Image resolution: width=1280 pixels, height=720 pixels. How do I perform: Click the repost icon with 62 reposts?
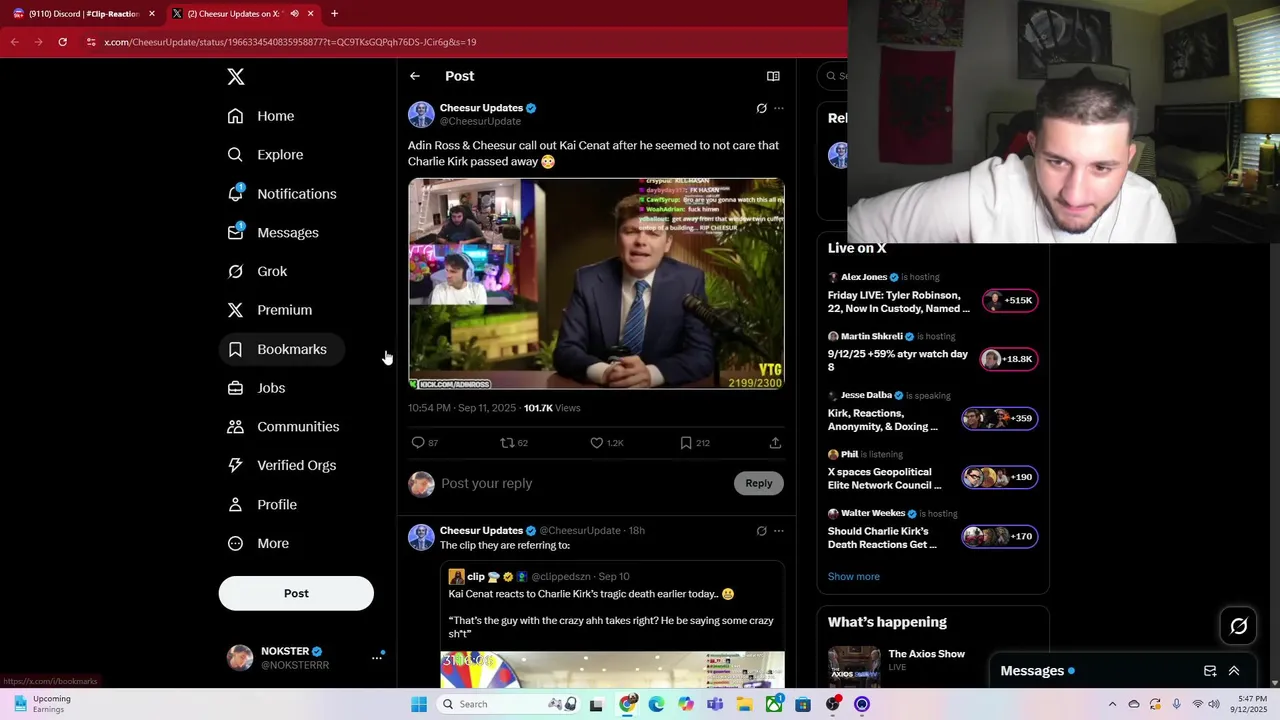coord(507,443)
